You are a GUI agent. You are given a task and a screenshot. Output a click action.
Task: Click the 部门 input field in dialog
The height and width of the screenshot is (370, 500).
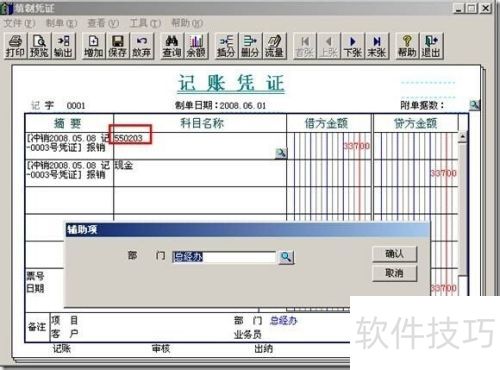pyautogui.click(x=224, y=257)
